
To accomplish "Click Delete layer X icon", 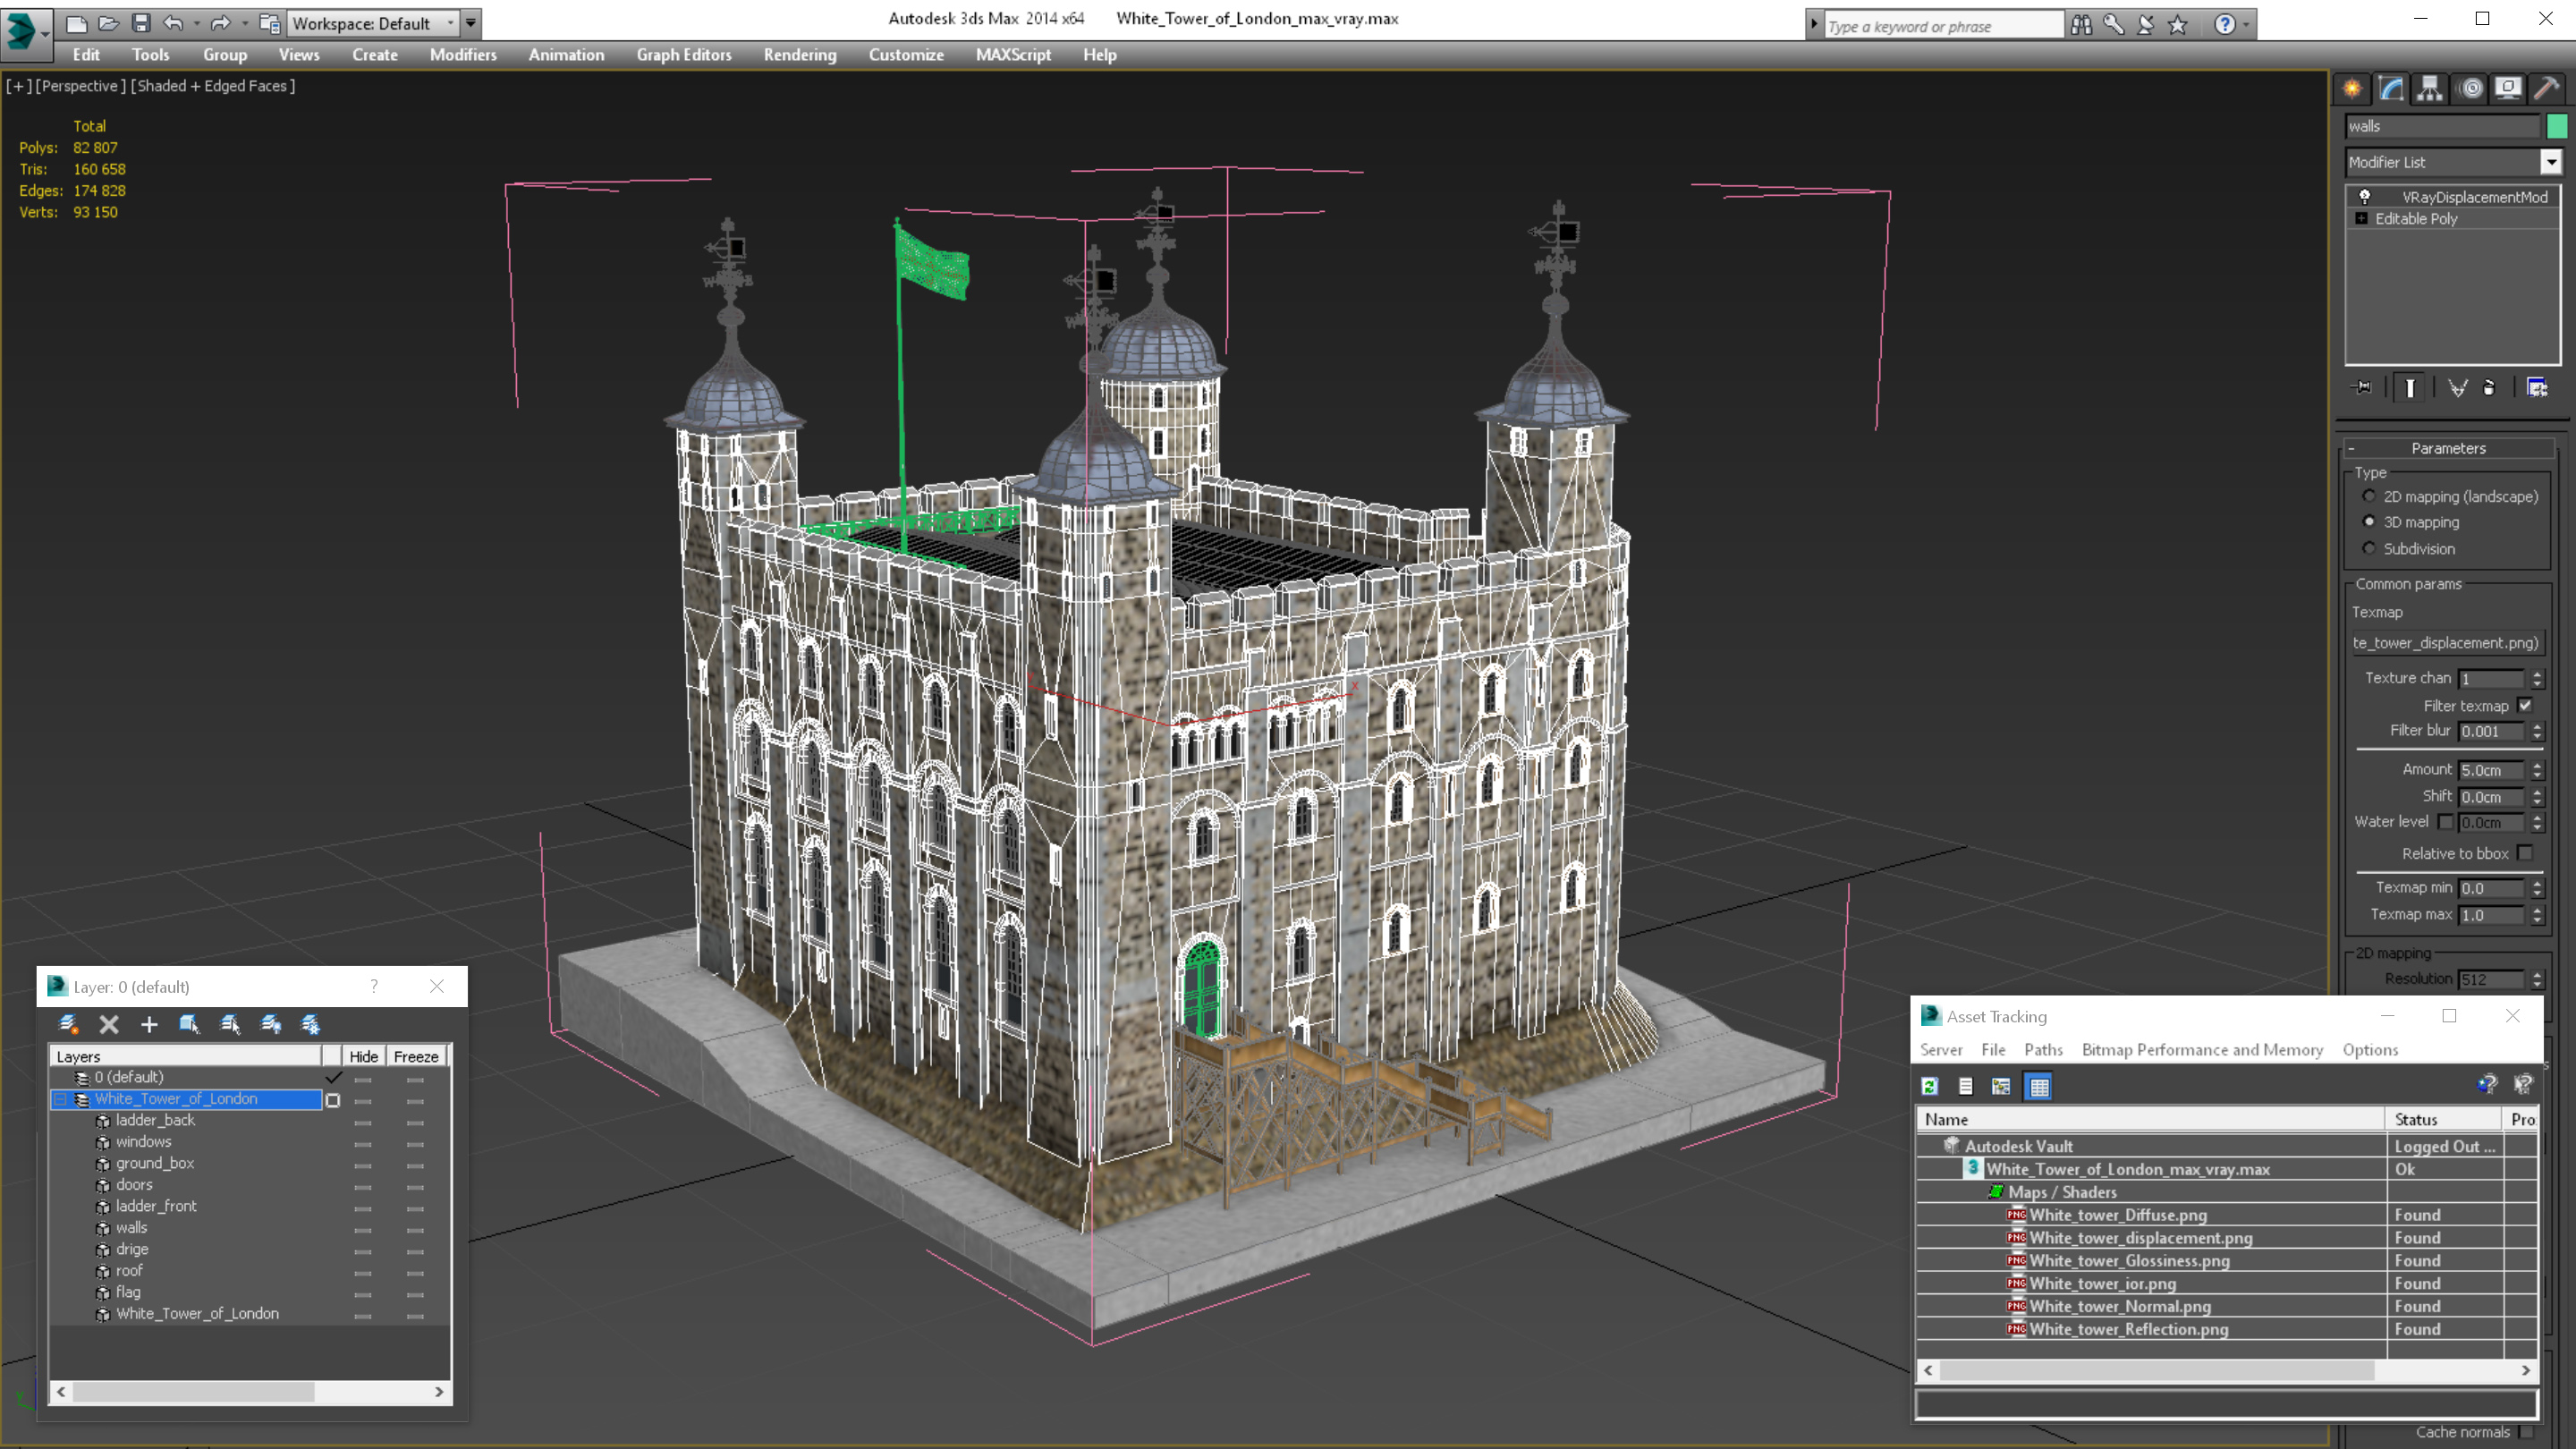I will pos(109,1024).
